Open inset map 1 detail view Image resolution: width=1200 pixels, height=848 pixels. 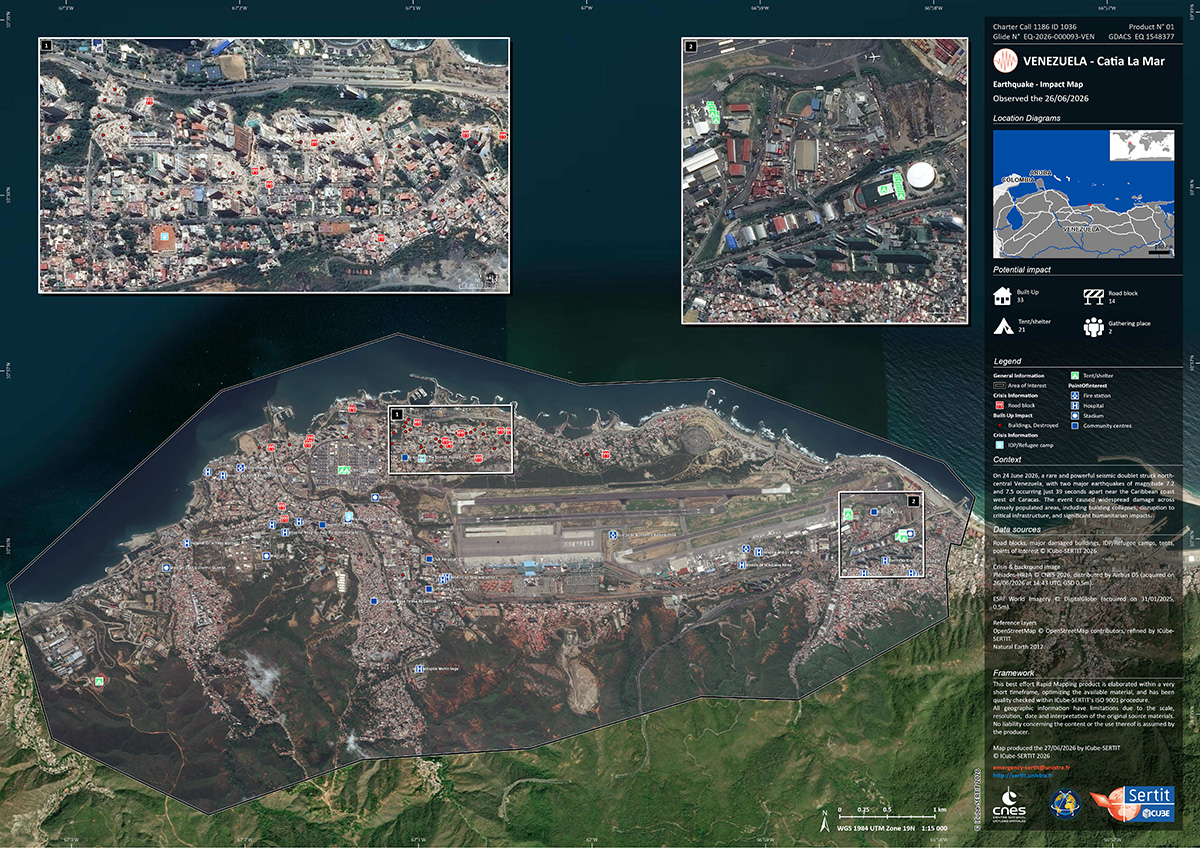(x=274, y=165)
